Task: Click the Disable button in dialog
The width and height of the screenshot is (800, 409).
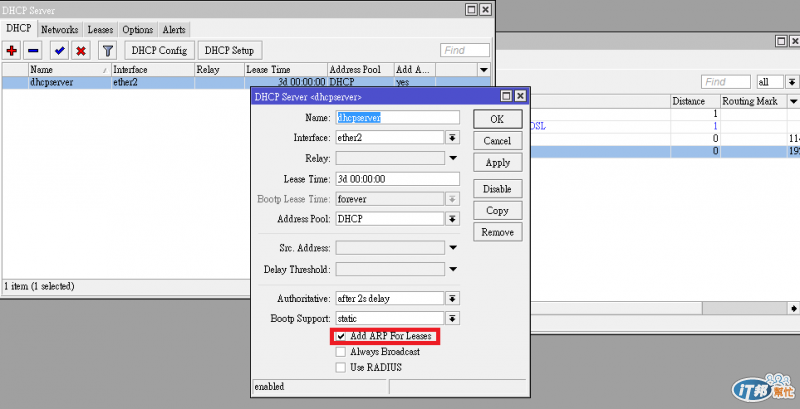Action: pyautogui.click(x=497, y=189)
